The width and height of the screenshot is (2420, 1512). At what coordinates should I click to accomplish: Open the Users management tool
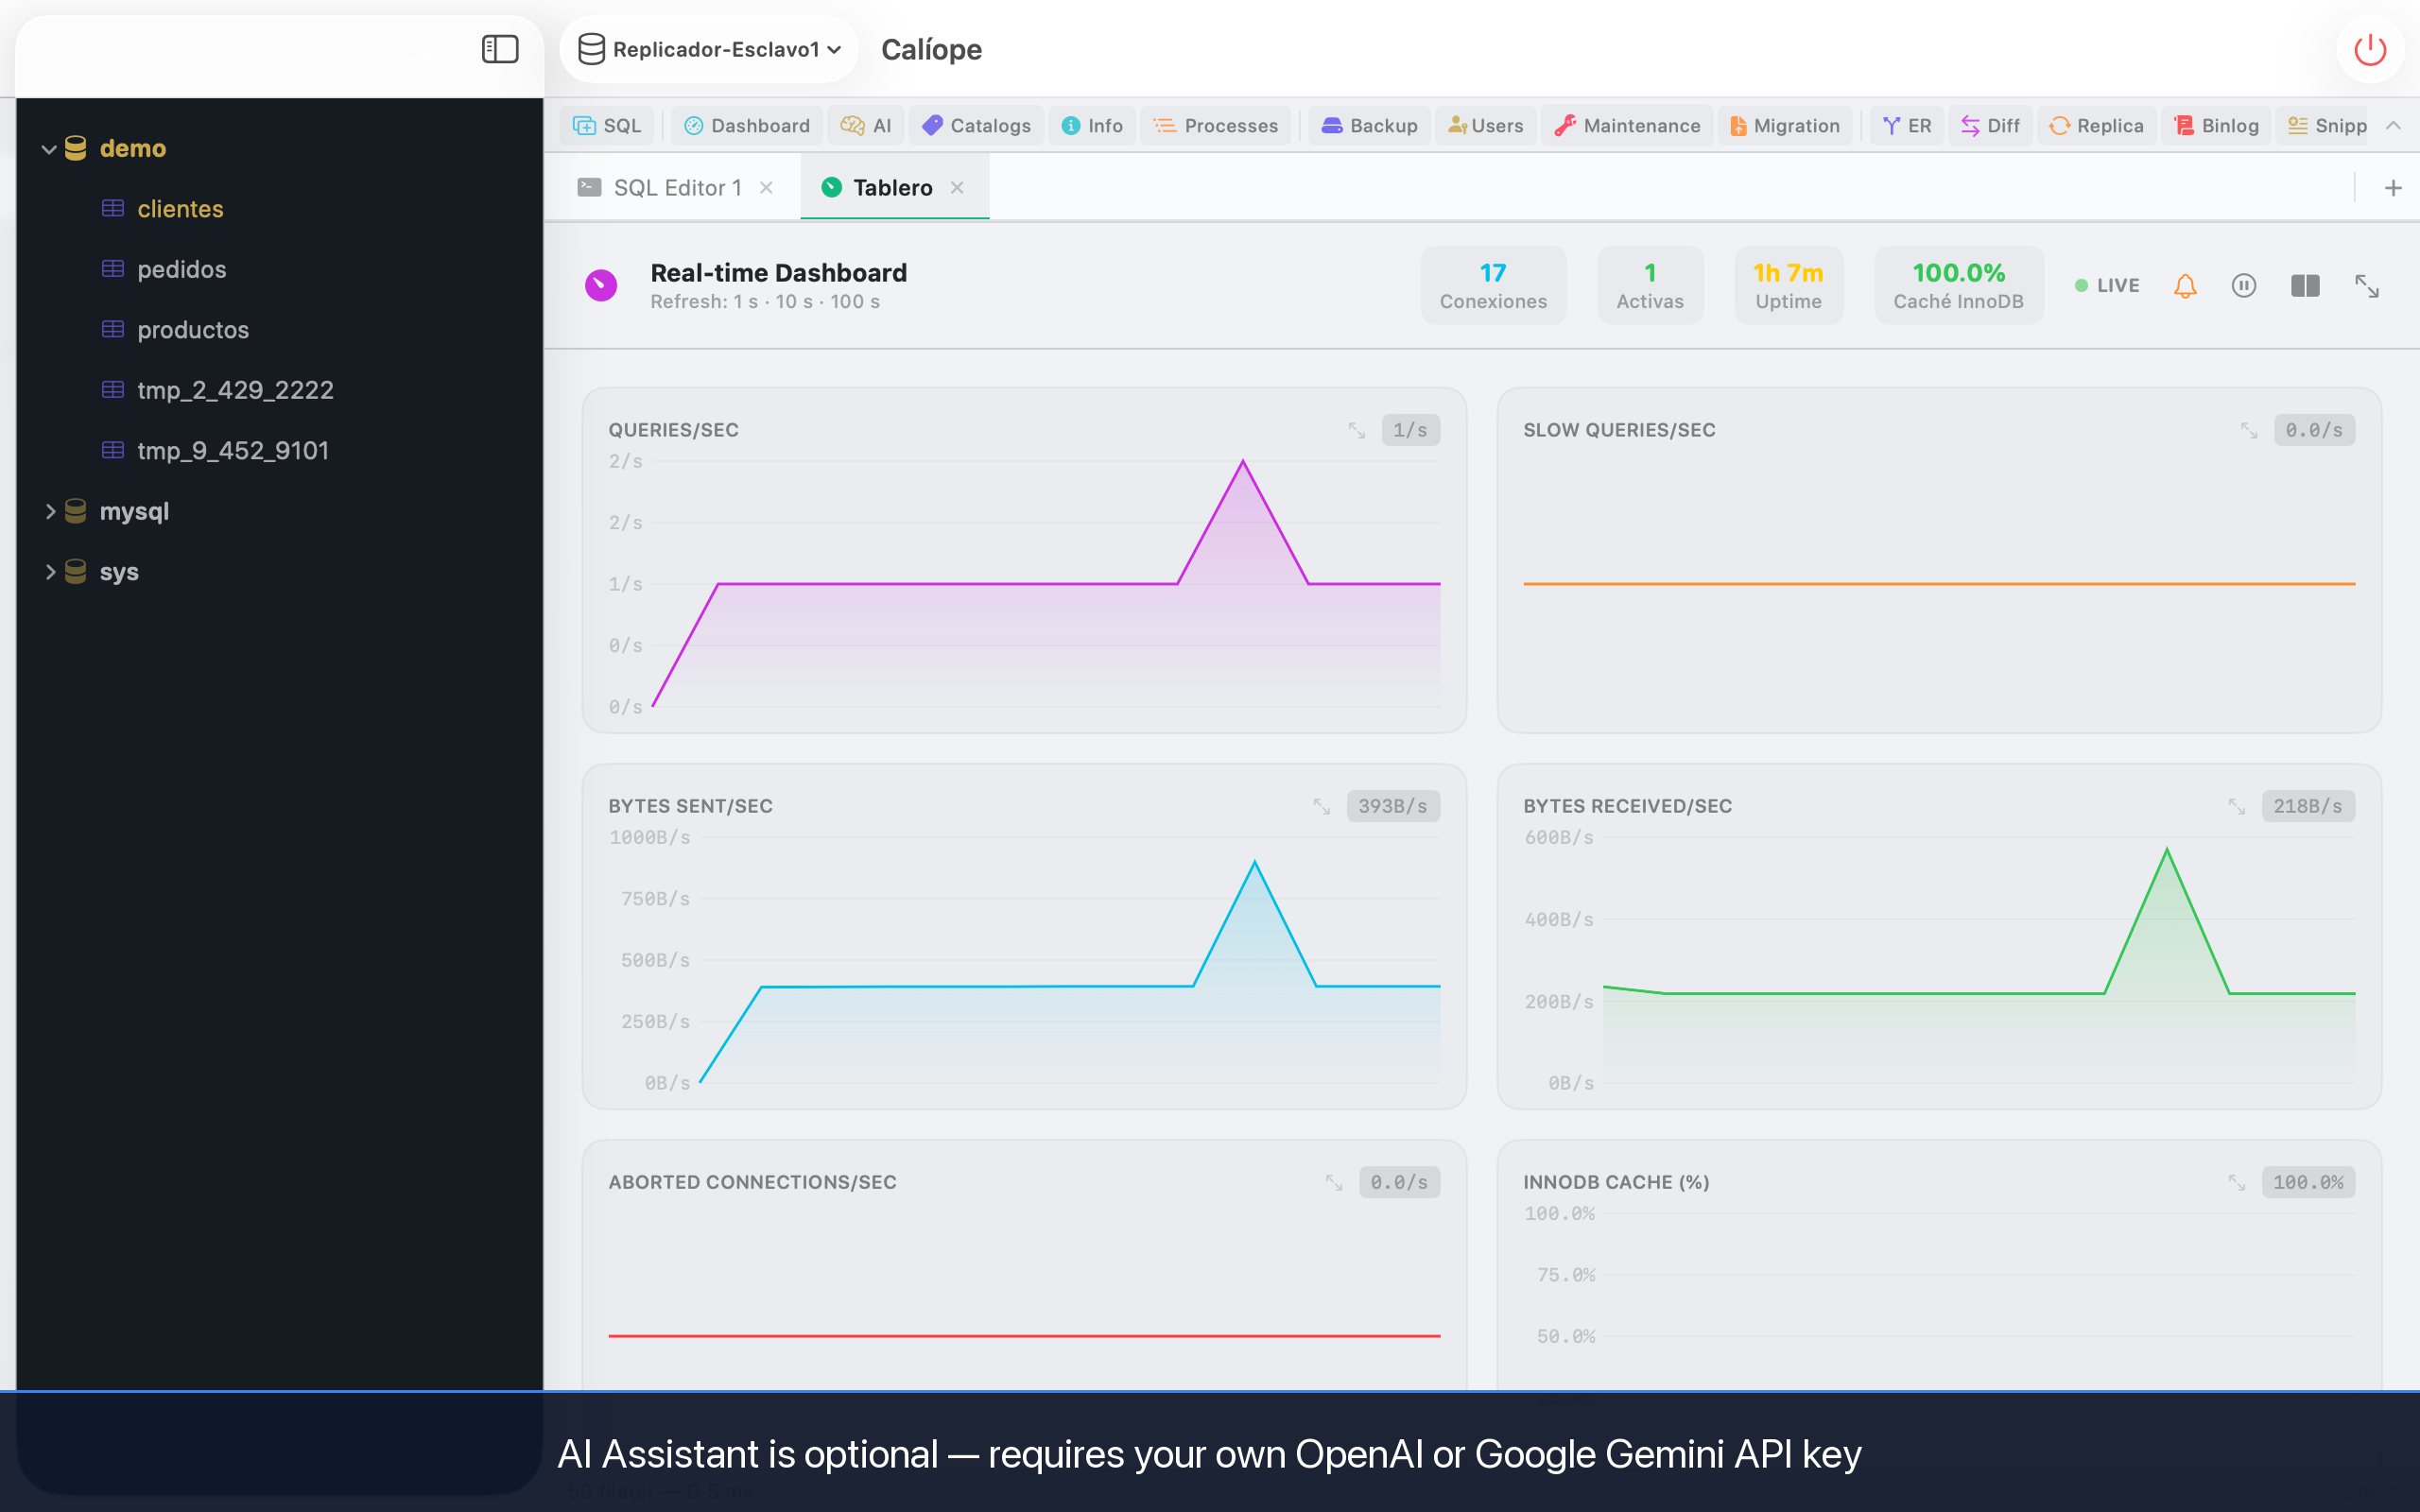pyautogui.click(x=1486, y=126)
